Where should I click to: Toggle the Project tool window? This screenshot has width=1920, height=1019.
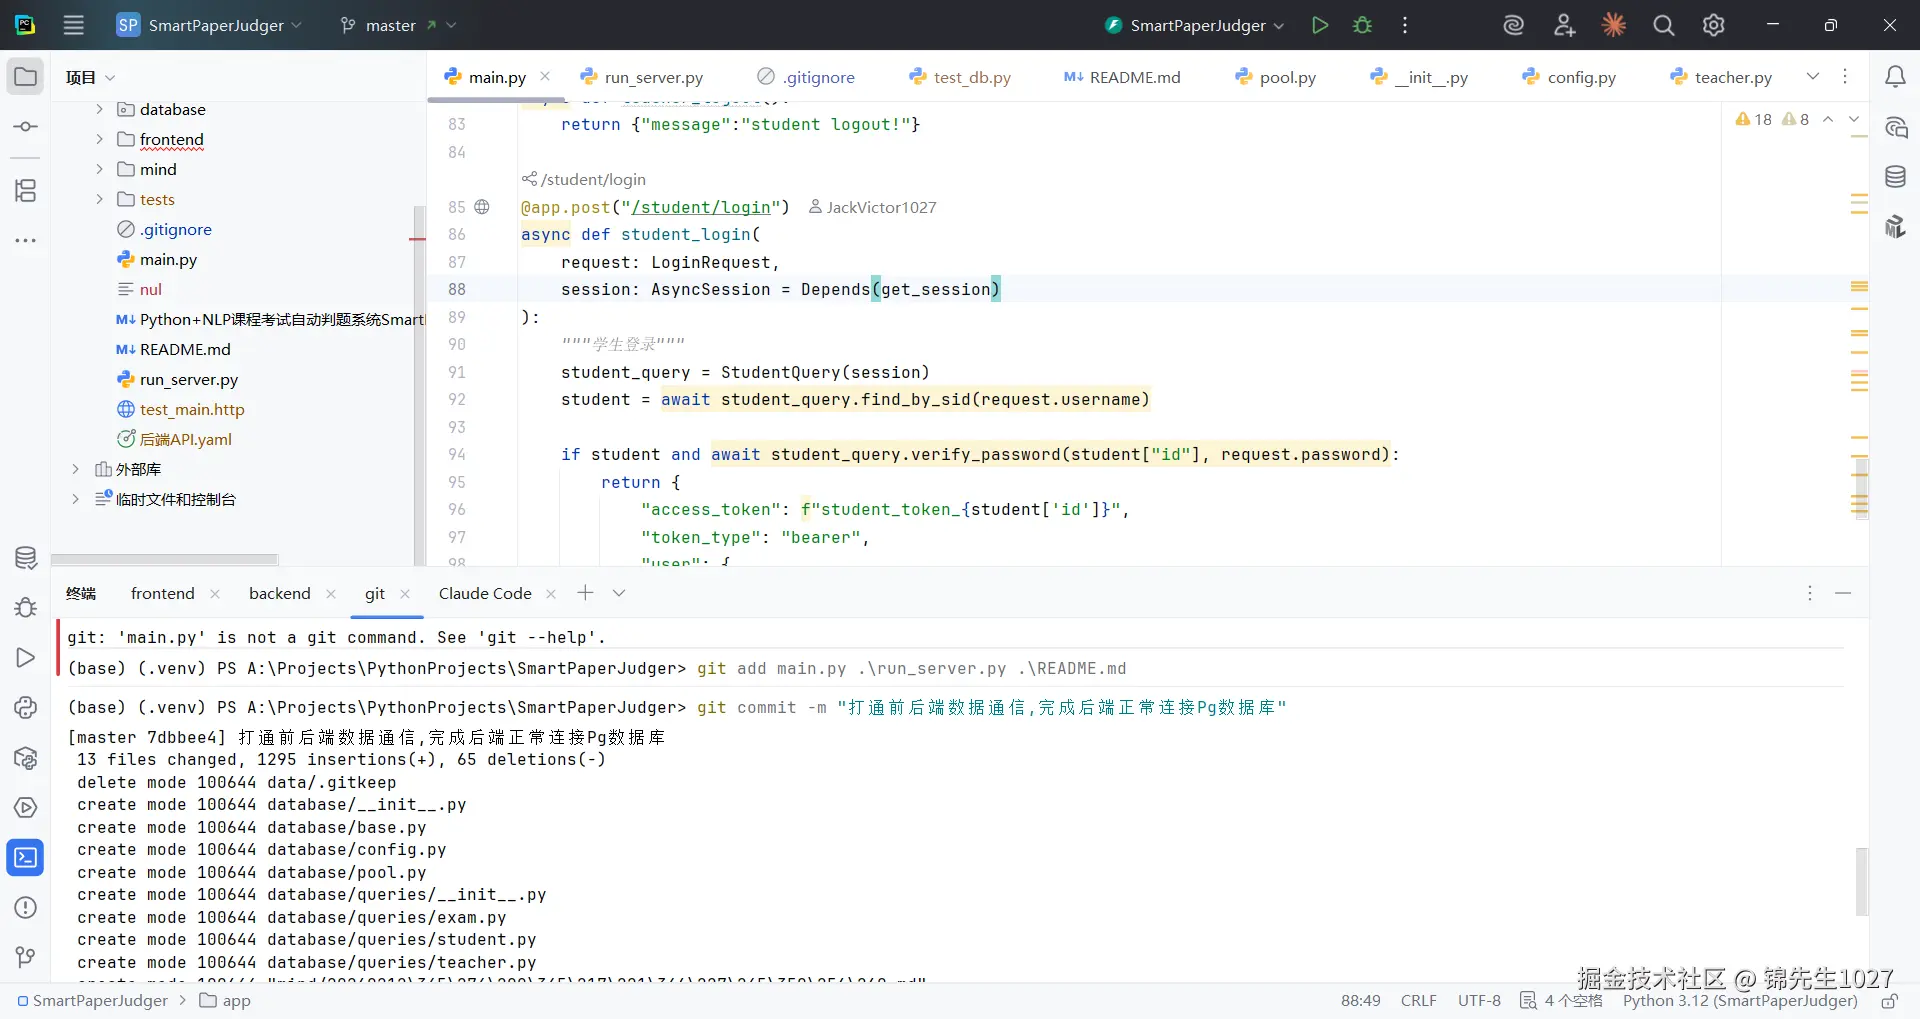click(26, 77)
